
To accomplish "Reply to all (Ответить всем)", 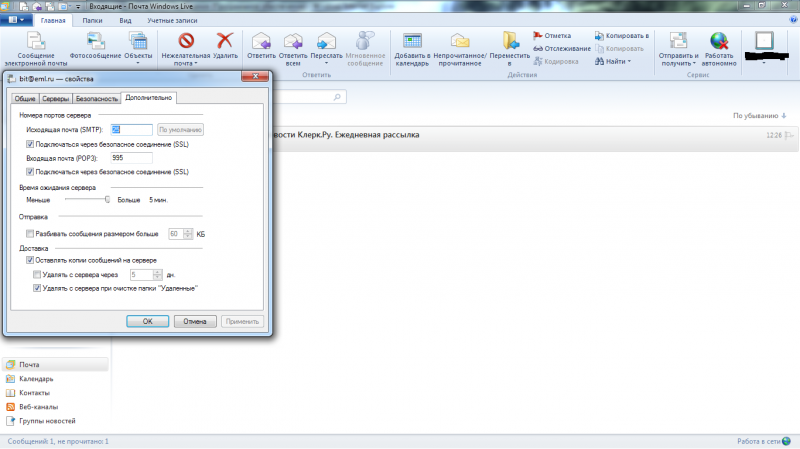I will (x=293, y=49).
